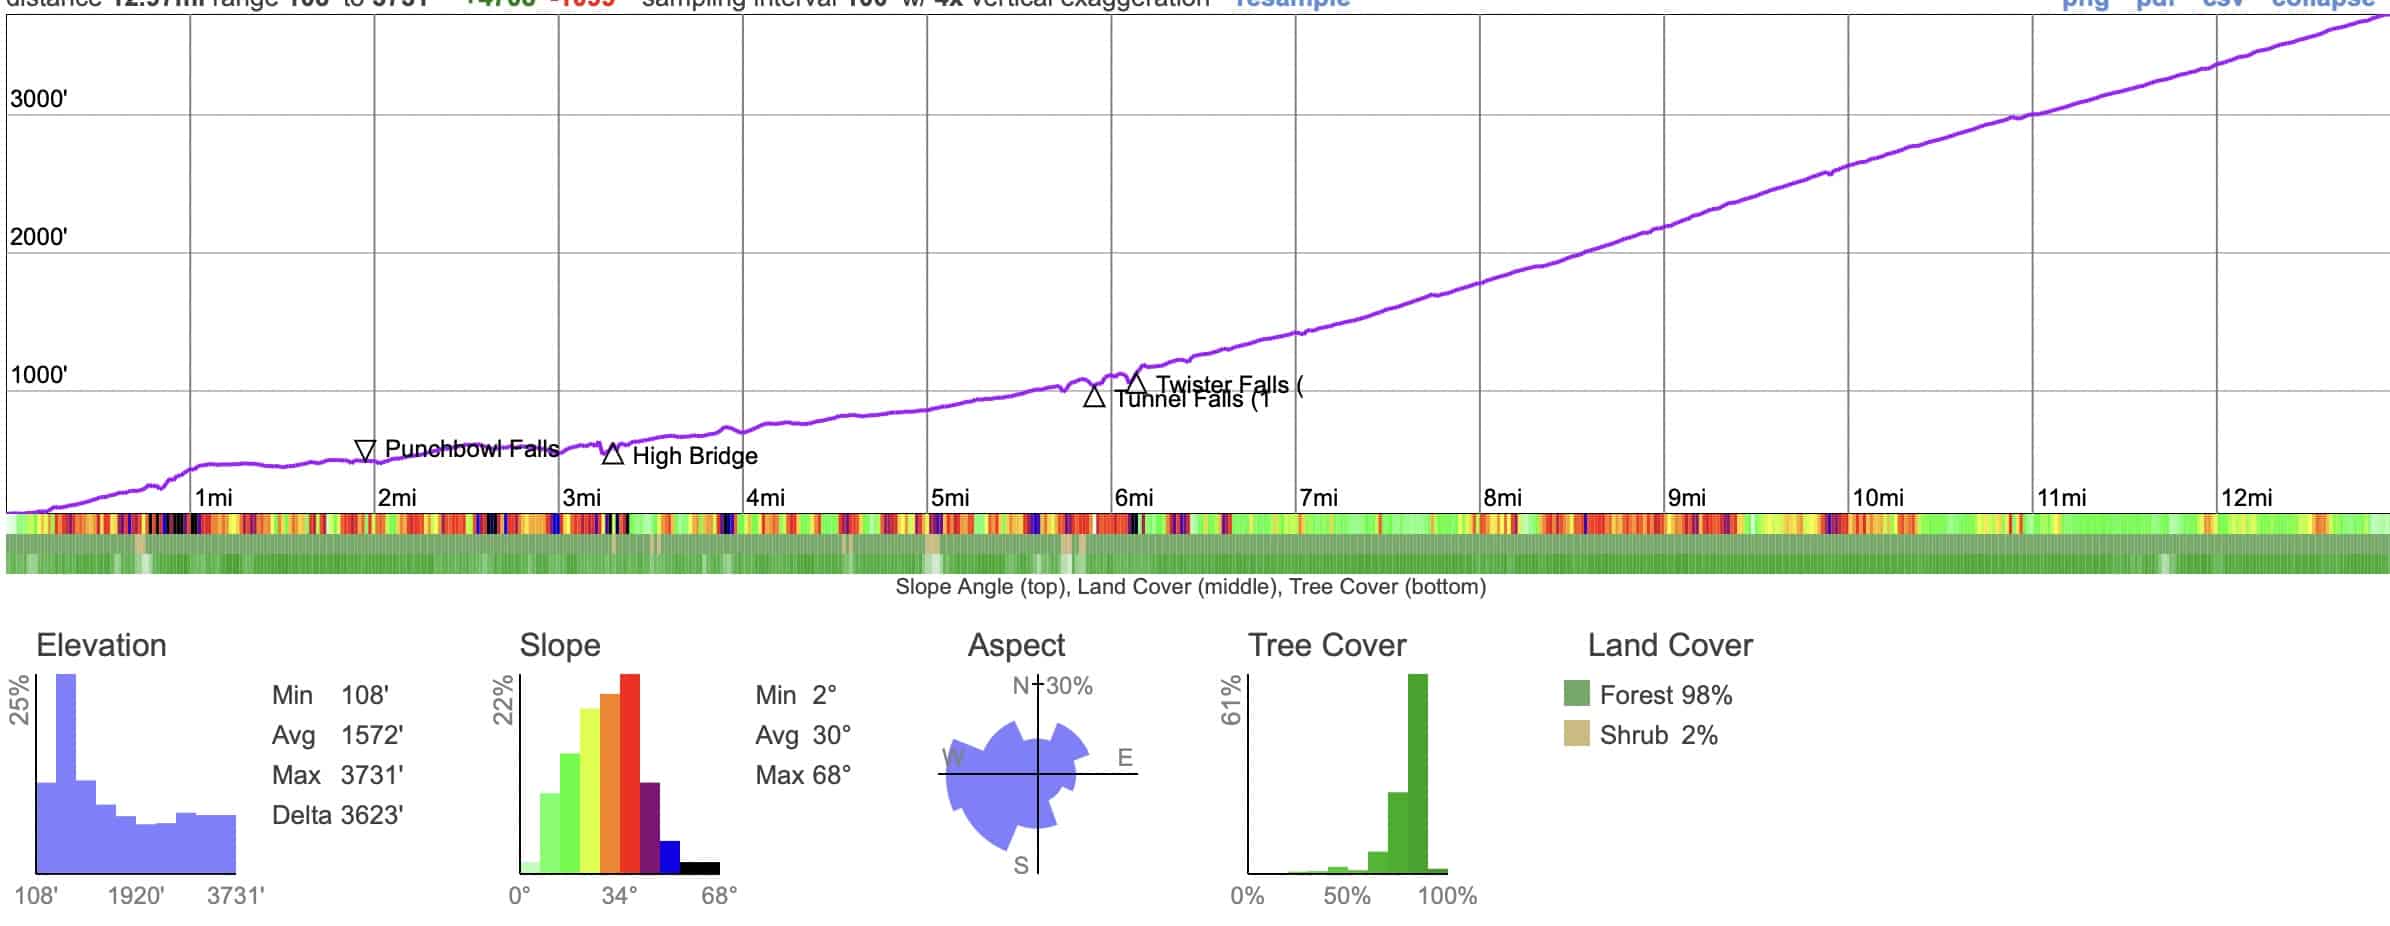Click the Forest color swatch in Land Cover legend
2390x926 pixels.
pos(1575,694)
